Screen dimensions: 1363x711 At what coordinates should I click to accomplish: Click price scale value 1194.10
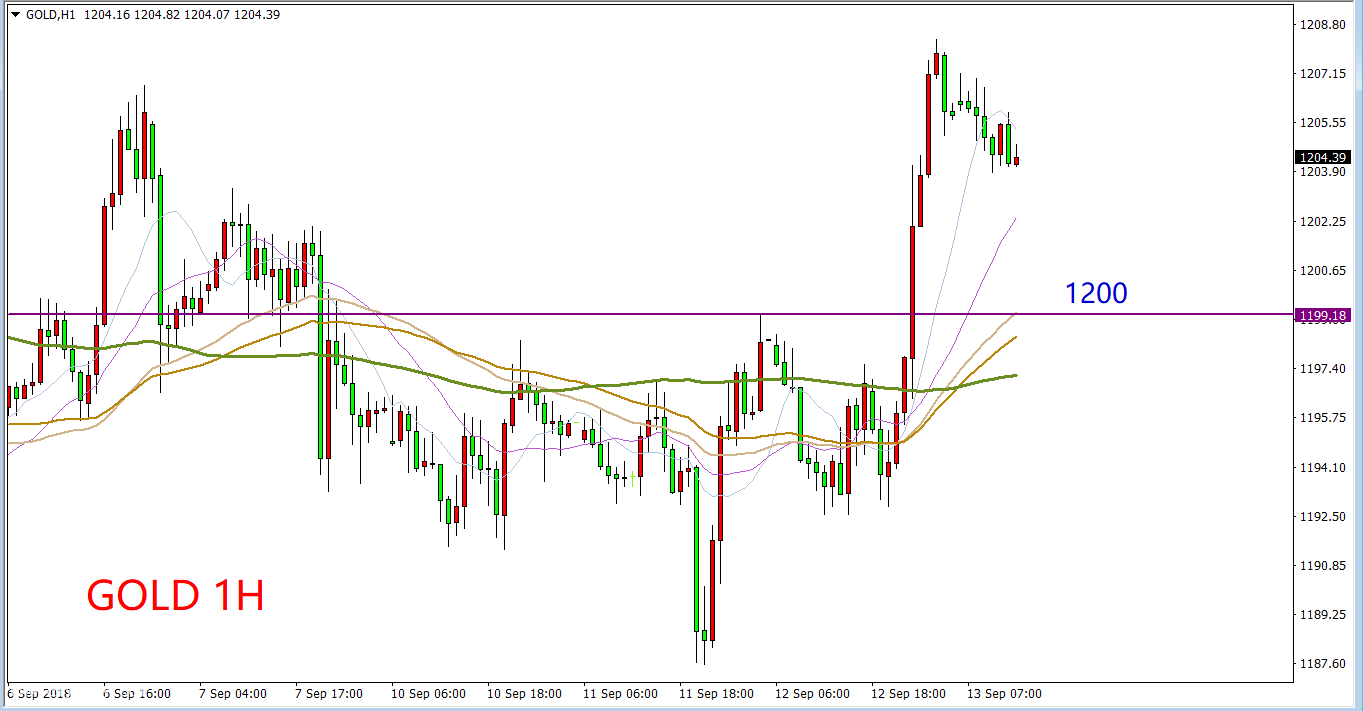click(x=1323, y=467)
